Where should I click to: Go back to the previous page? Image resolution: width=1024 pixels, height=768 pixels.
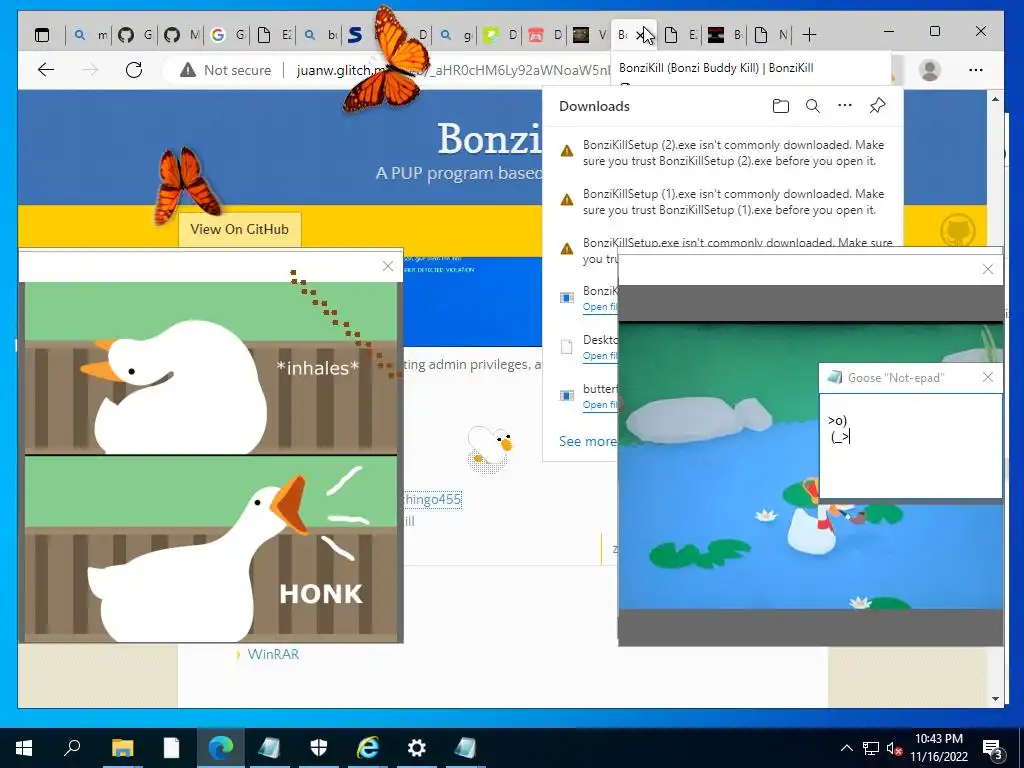(x=46, y=70)
